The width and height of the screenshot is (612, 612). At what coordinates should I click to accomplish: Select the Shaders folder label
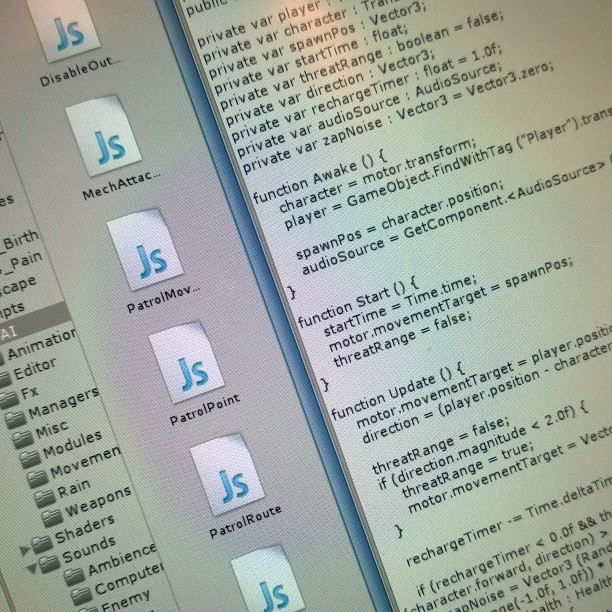tap(85, 529)
